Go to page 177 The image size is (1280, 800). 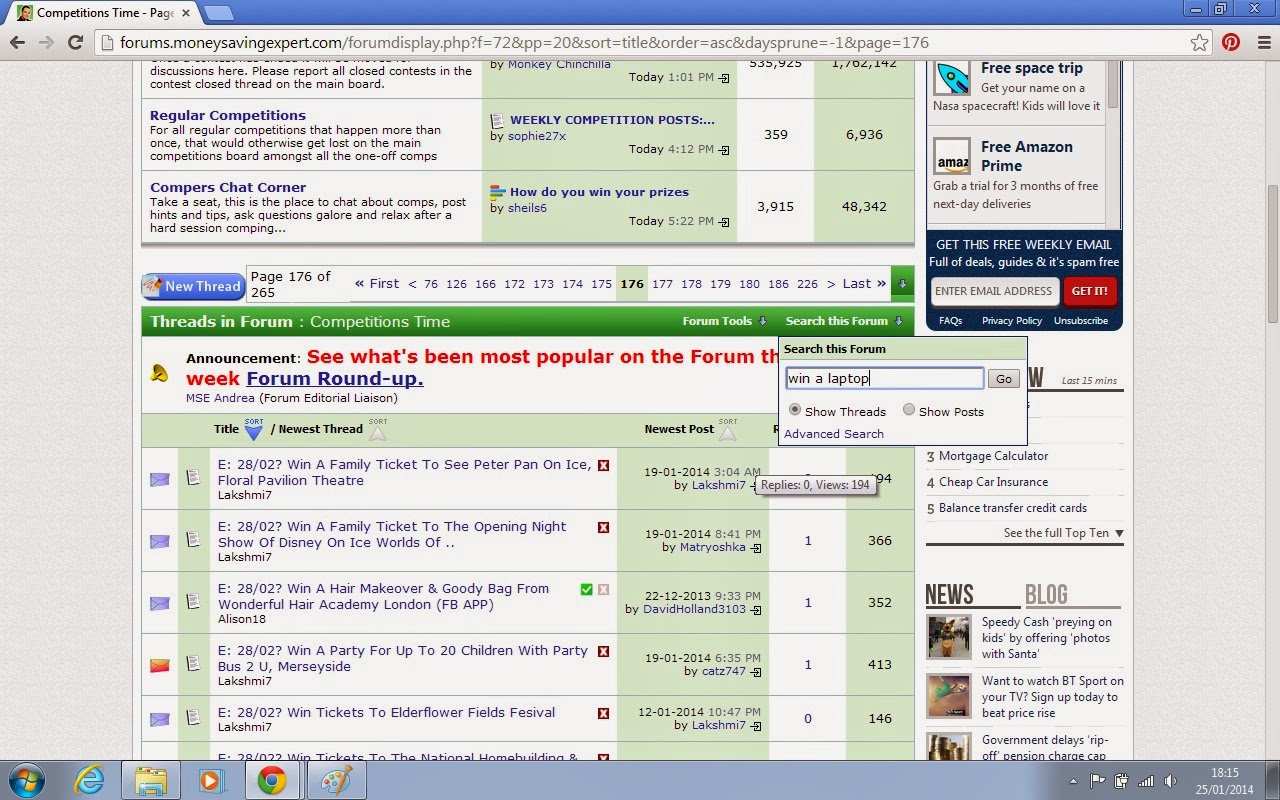pos(662,284)
